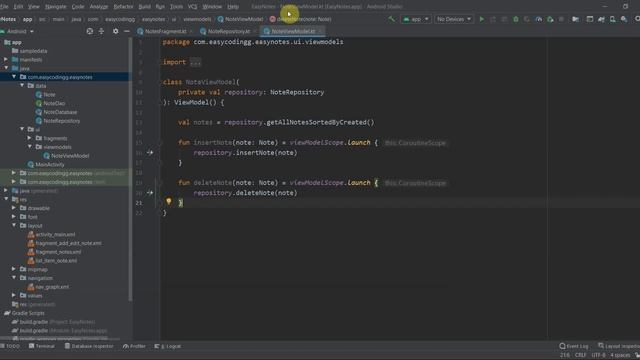Open the Profiler tool window
This screenshot has height=360, width=640.
click(x=134, y=346)
